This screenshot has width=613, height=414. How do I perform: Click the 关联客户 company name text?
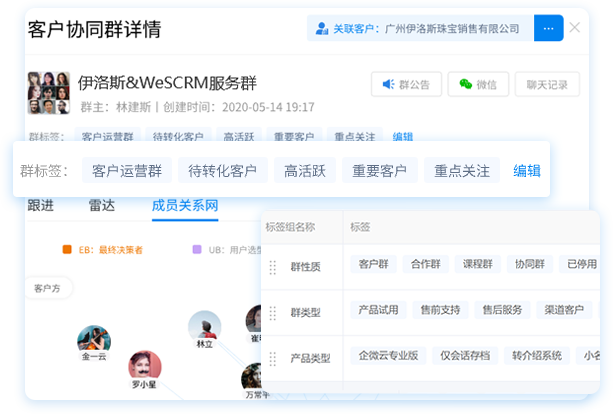[452, 29]
